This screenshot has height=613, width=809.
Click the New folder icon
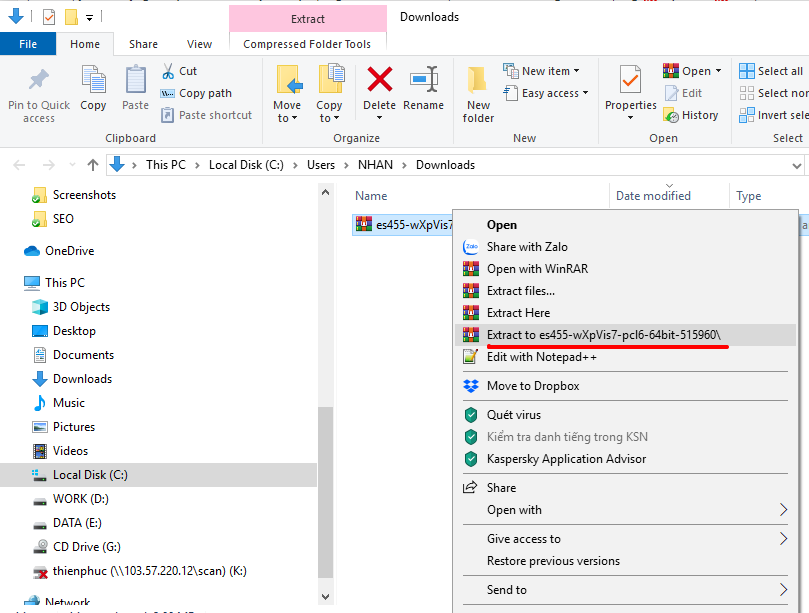(478, 81)
